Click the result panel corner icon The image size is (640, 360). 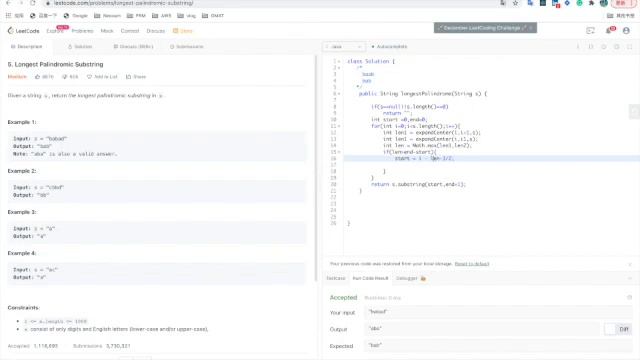629,298
